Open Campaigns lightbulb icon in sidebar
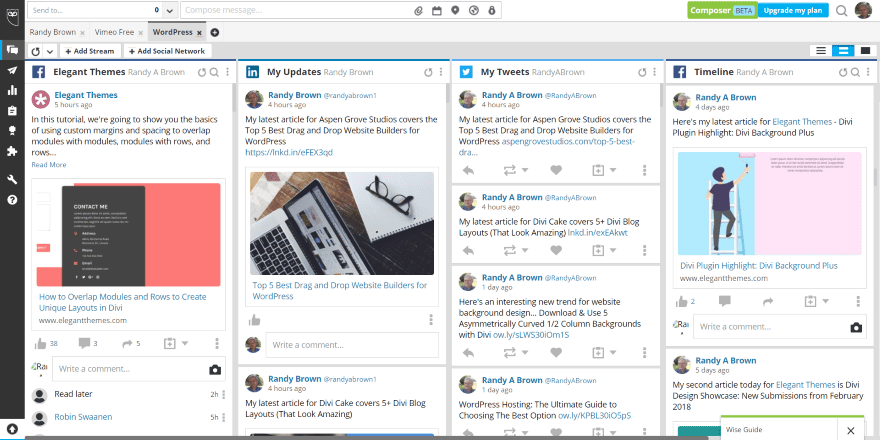Screen dimensions: 880x440 pos(12,130)
